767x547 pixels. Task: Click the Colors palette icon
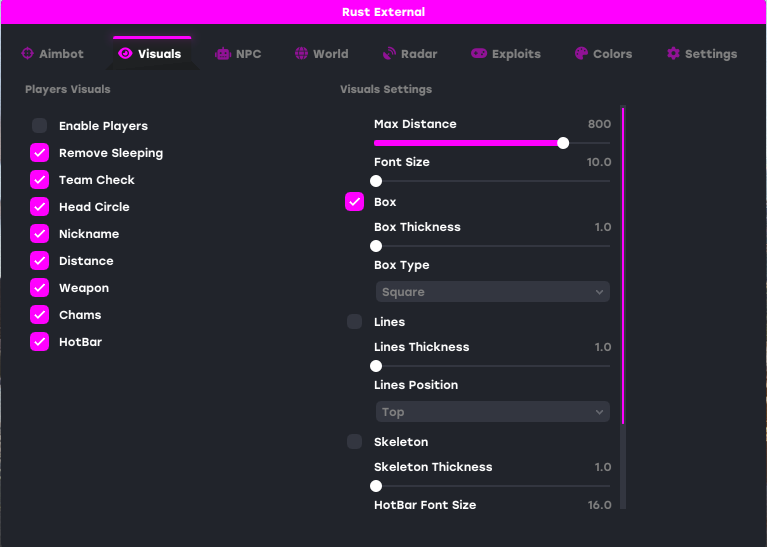point(581,53)
